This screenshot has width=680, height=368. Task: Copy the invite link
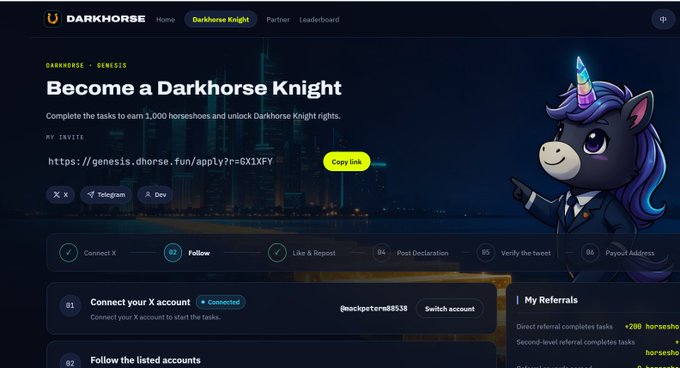click(x=347, y=162)
